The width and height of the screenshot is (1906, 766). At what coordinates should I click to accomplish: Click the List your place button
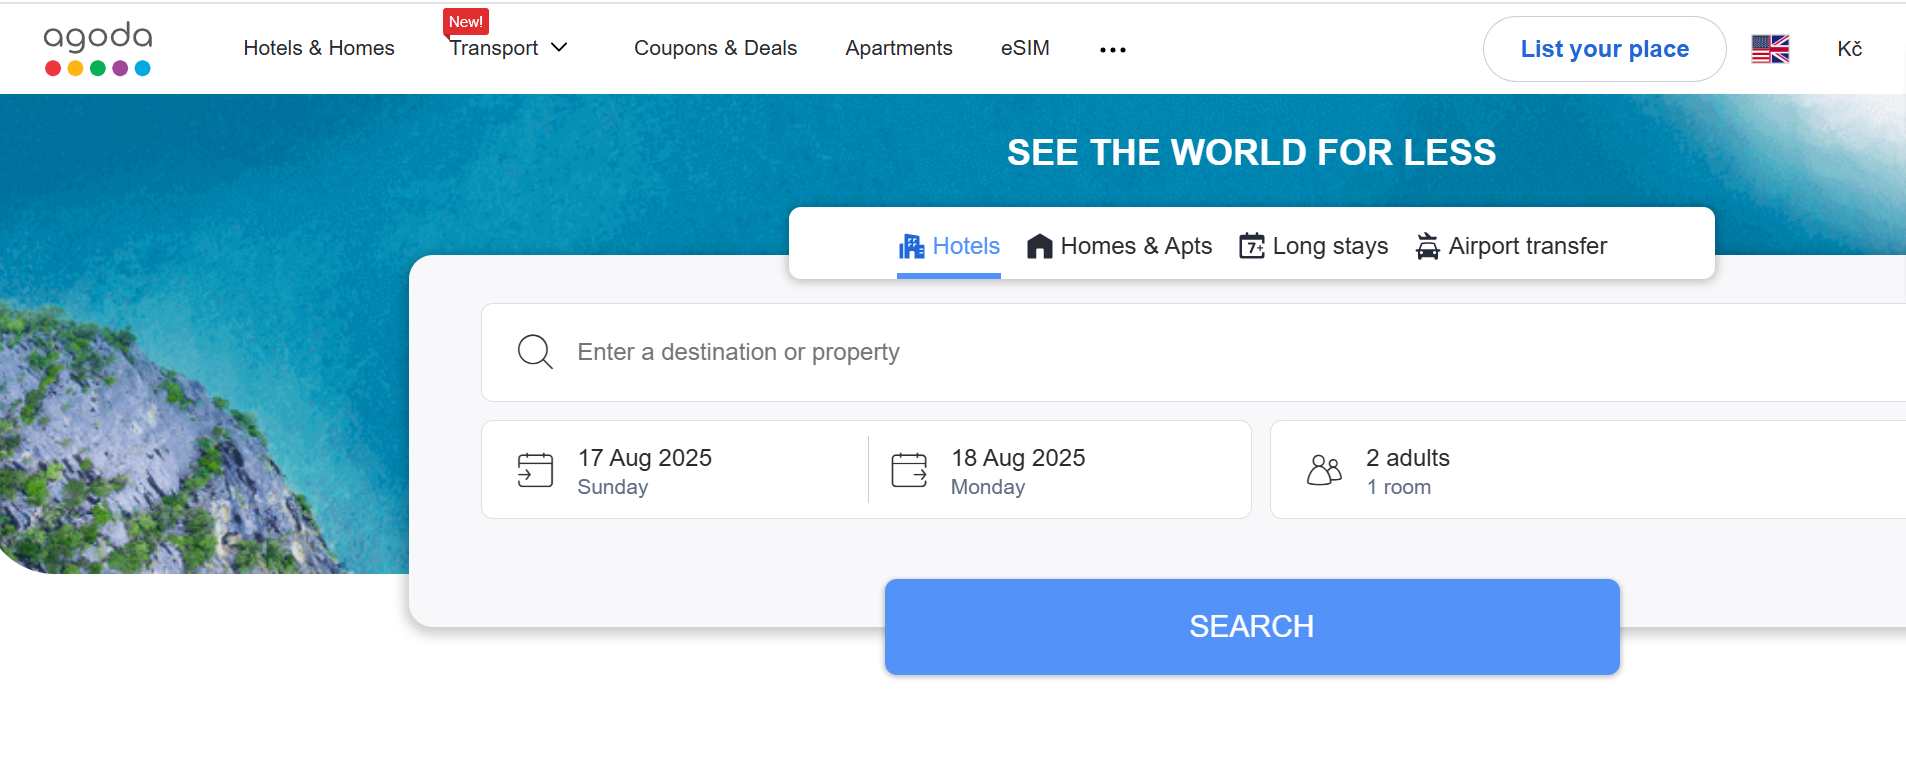[1604, 49]
